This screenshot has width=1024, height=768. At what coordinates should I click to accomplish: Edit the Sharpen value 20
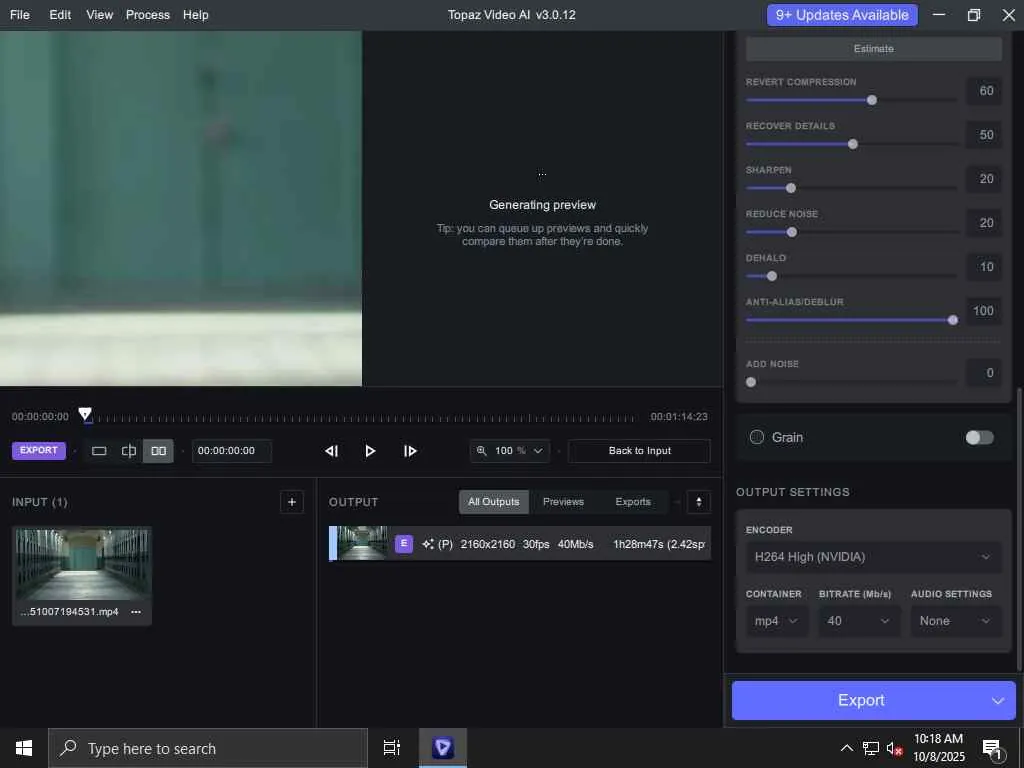pos(984,179)
